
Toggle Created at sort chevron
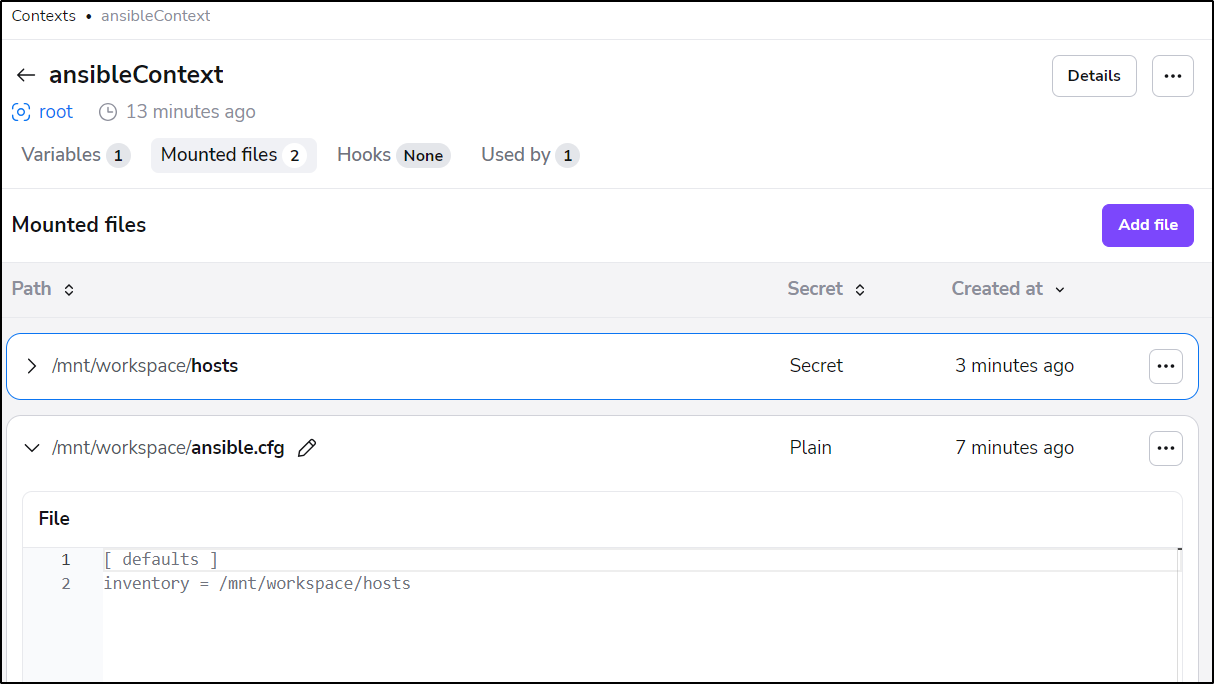click(x=1060, y=290)
